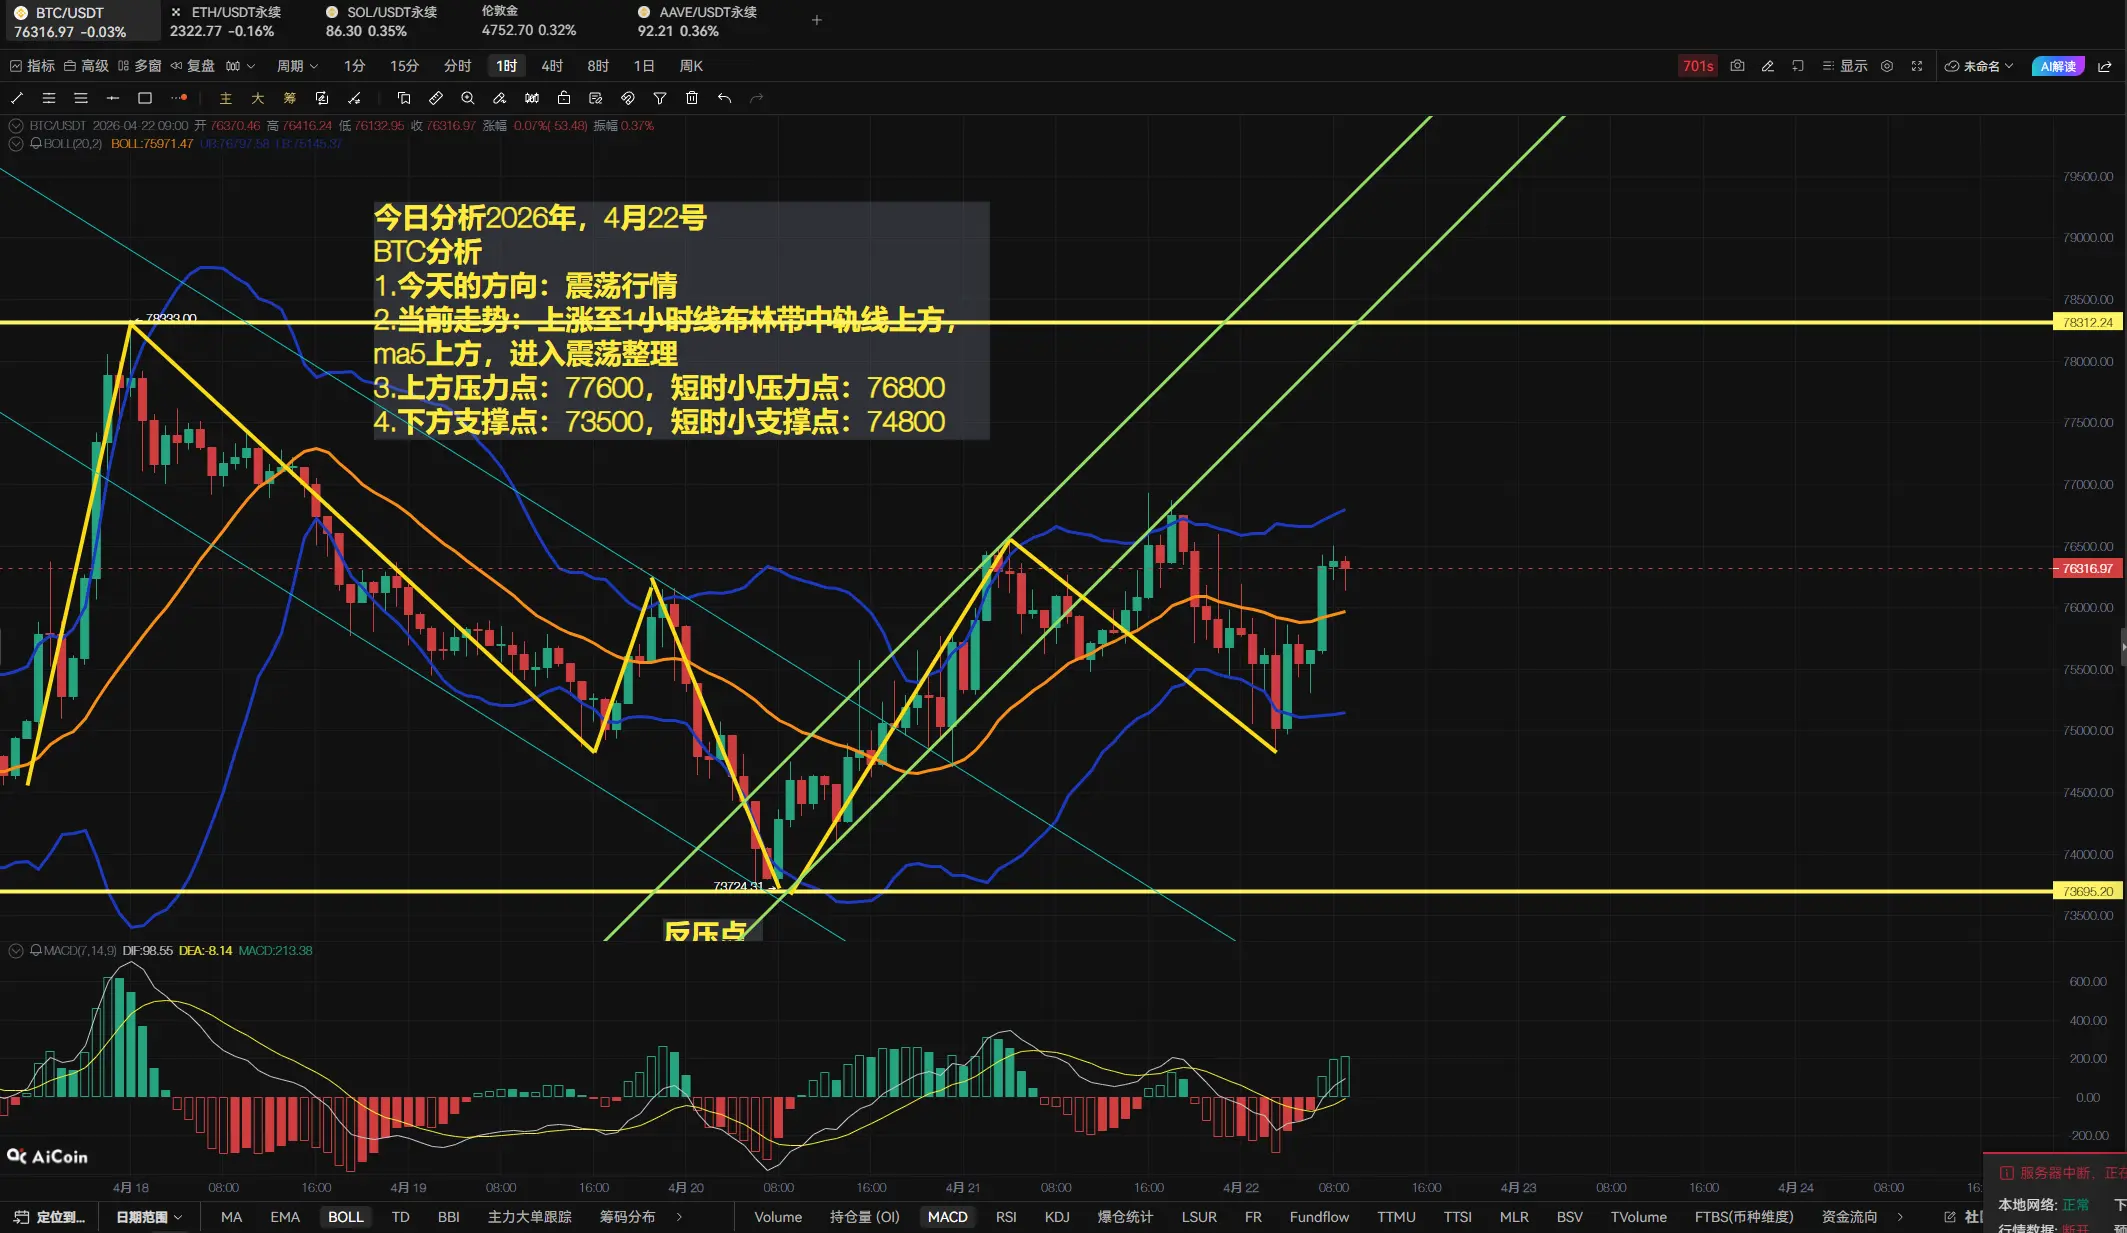
Task: Toggle the BTC/USDT info row circle
Action: 16,126
